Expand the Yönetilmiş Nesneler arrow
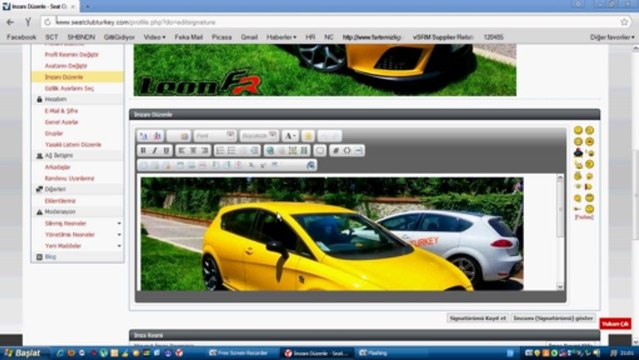Image resolution: width=639 pixels, height=360 pixels. pos(119,235)
